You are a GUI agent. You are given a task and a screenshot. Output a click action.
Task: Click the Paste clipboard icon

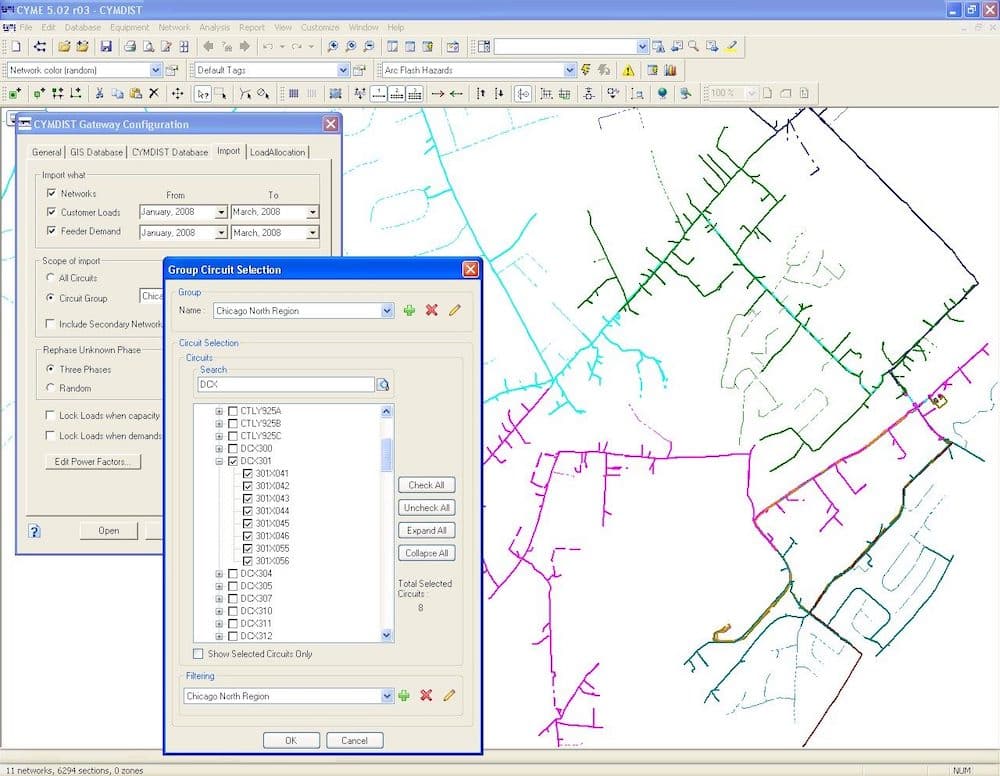(135, 94)
